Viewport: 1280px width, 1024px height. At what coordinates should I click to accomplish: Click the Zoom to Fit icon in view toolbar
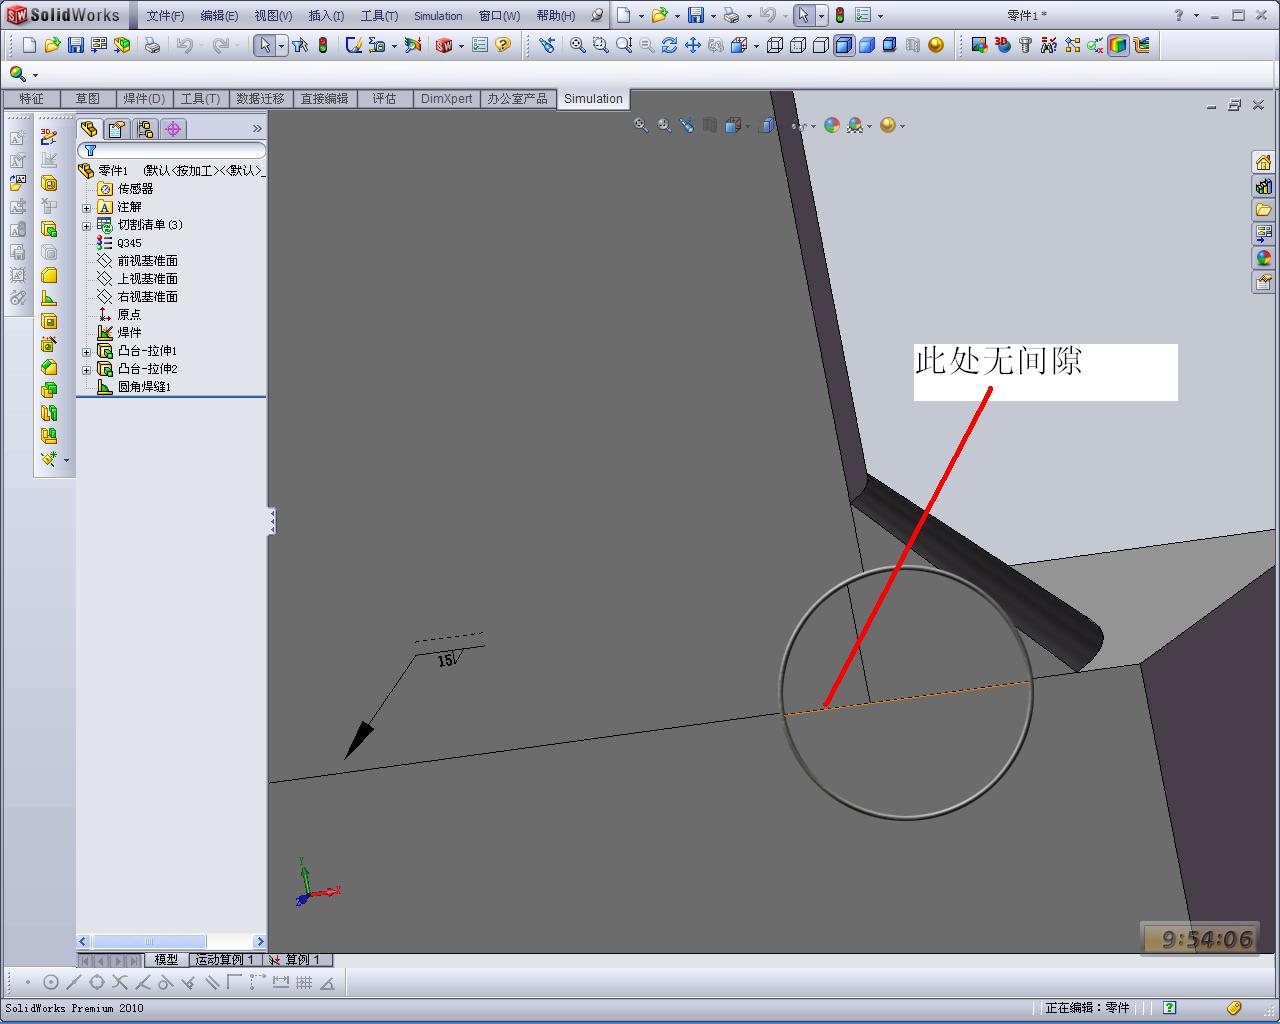[x=577, y=45]
